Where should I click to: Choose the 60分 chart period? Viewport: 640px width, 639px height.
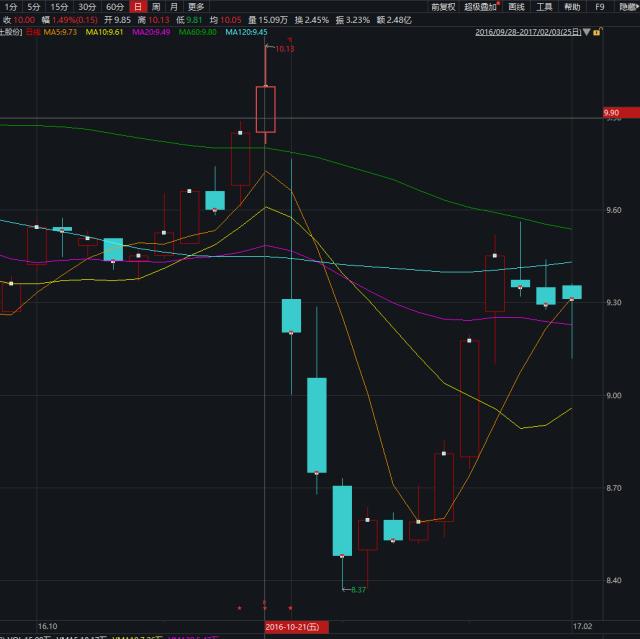pyautogui.click(x=116, y=6)
